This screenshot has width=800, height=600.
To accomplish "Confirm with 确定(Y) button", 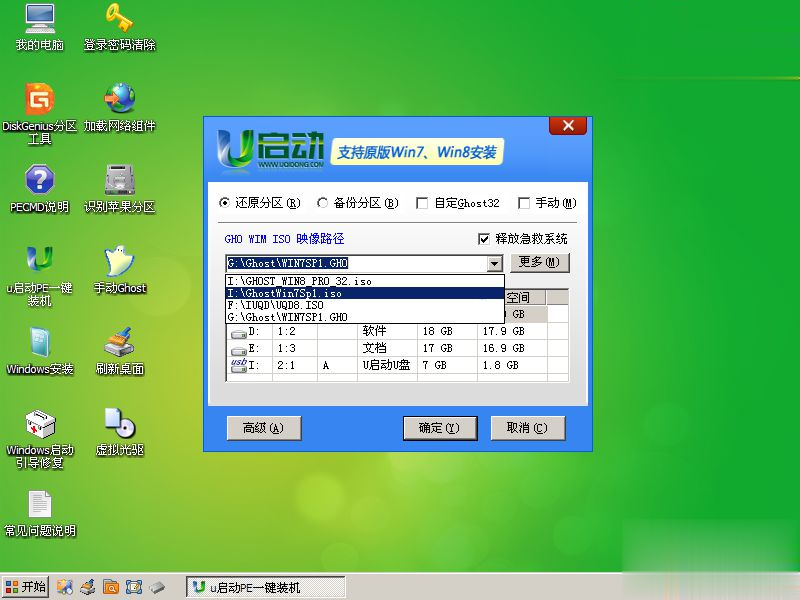I will pos(440,428).
